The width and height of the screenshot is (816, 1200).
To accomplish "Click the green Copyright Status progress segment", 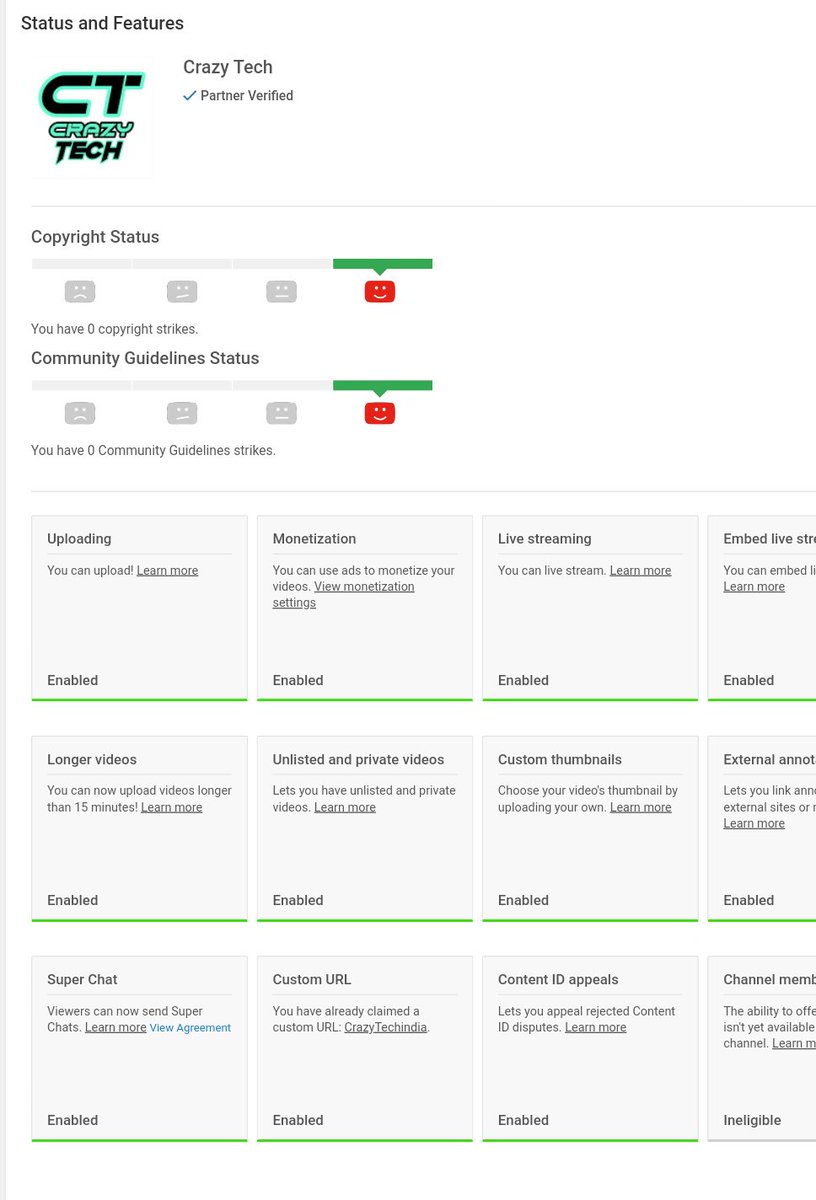I will [383, 264].
